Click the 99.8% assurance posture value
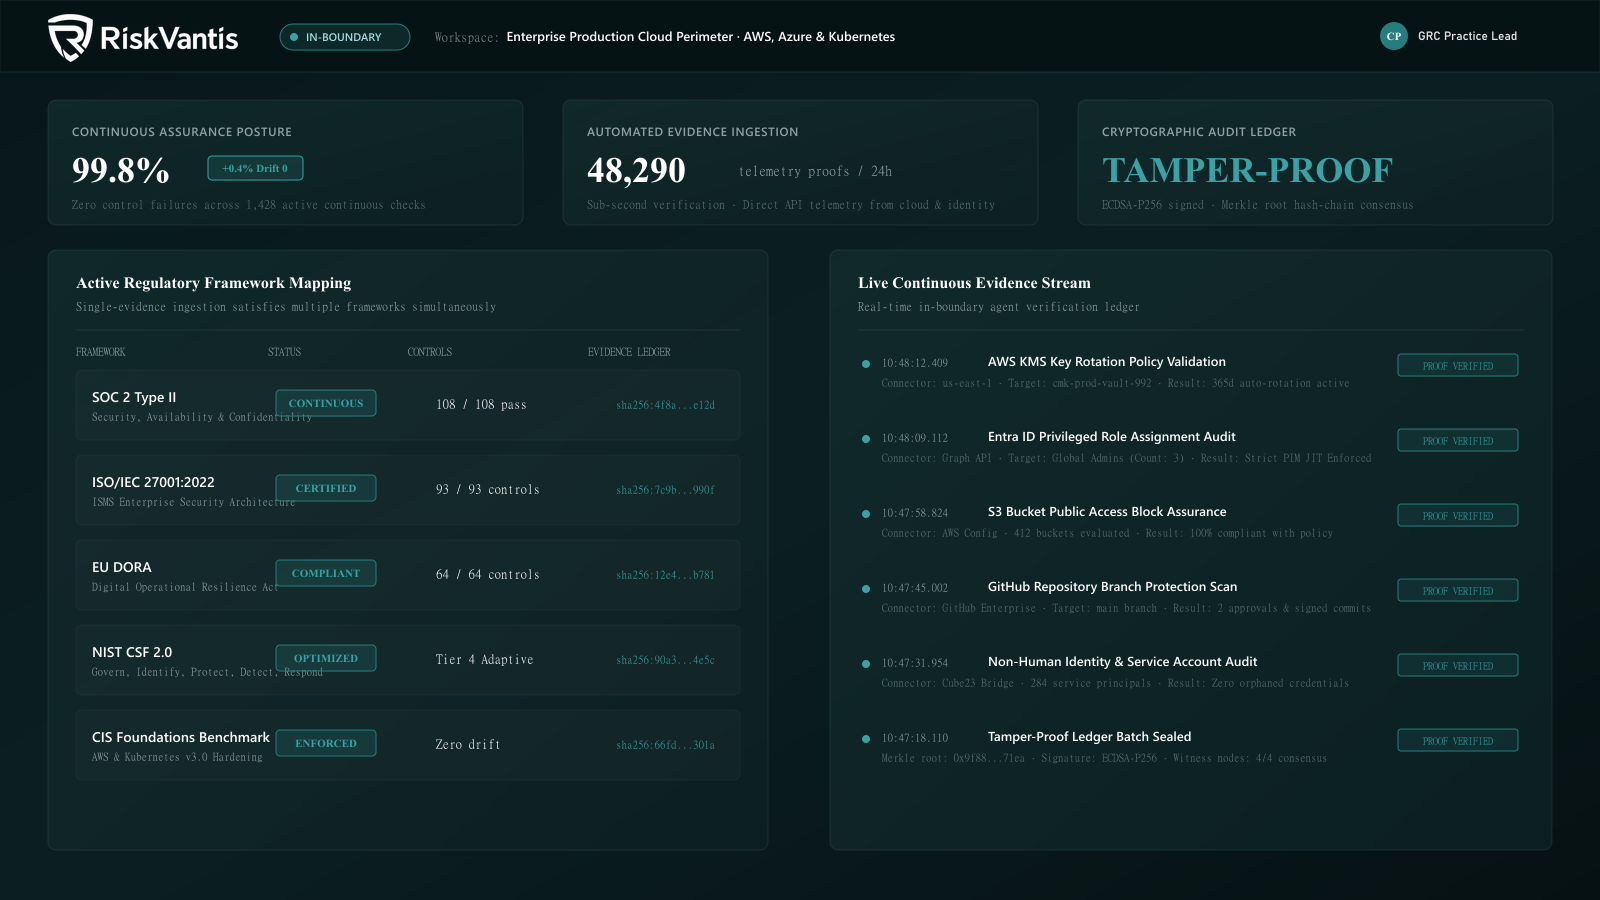1600x900 pixels. click(x=121, y=170)
